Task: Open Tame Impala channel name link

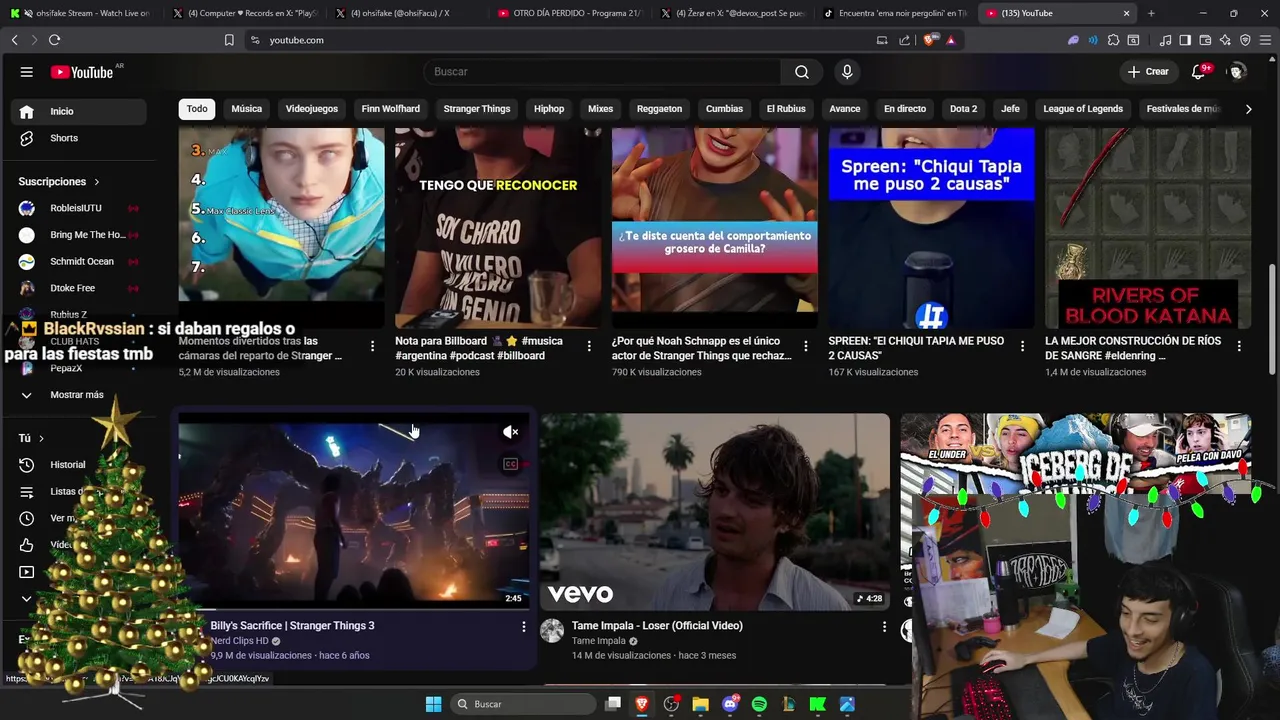Action: click(598, 641)
